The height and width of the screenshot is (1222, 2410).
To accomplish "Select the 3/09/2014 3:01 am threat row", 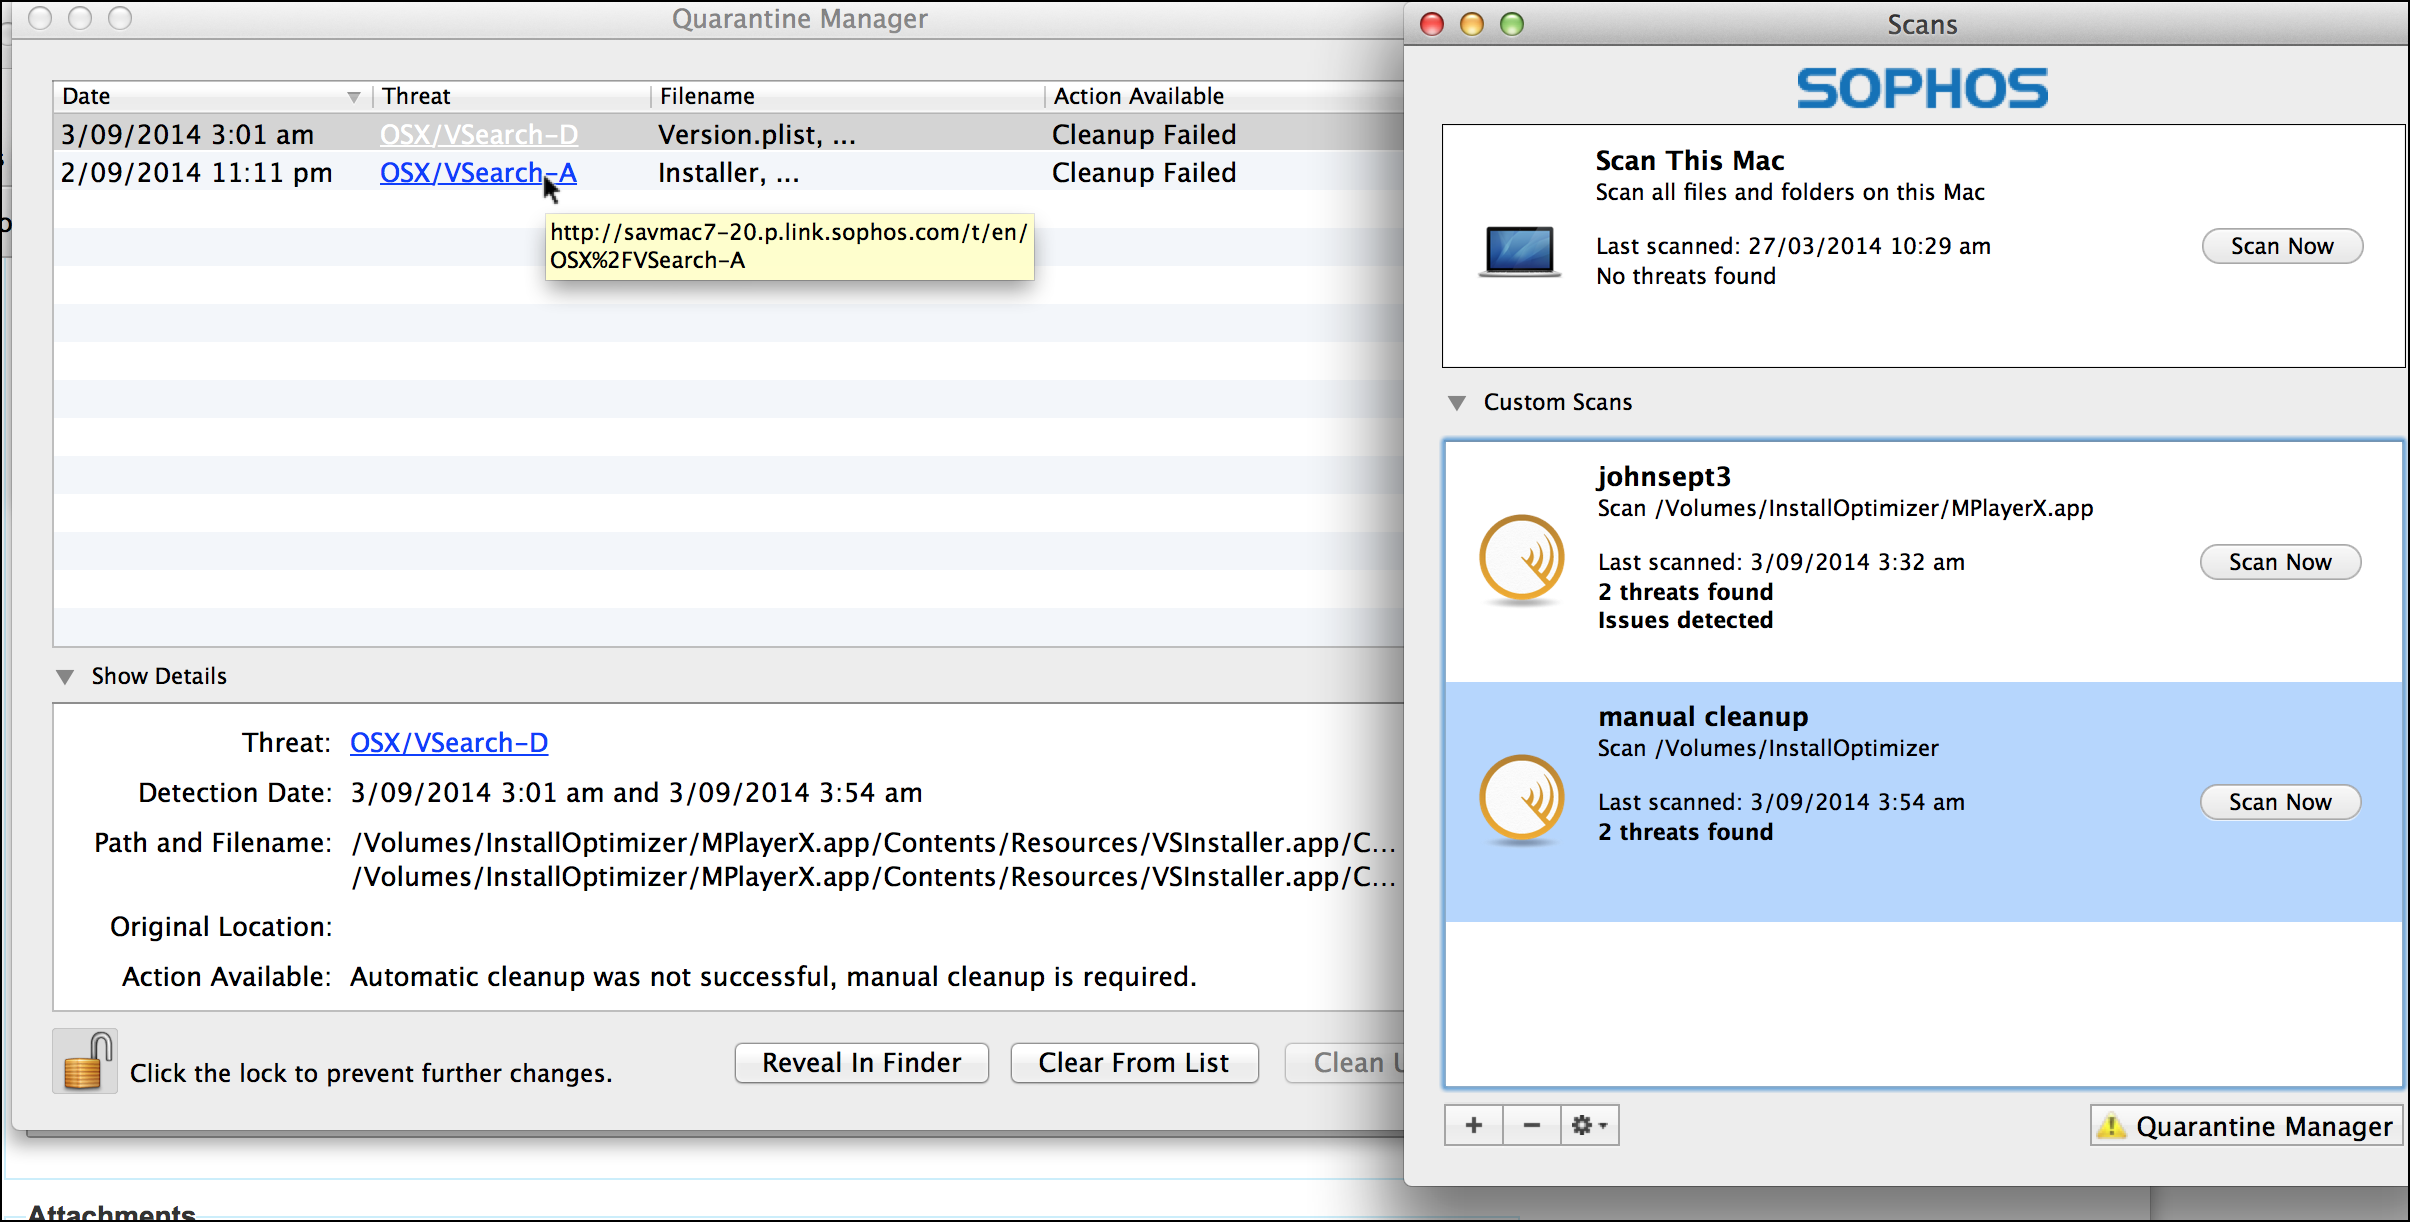I will pos(729,134).
